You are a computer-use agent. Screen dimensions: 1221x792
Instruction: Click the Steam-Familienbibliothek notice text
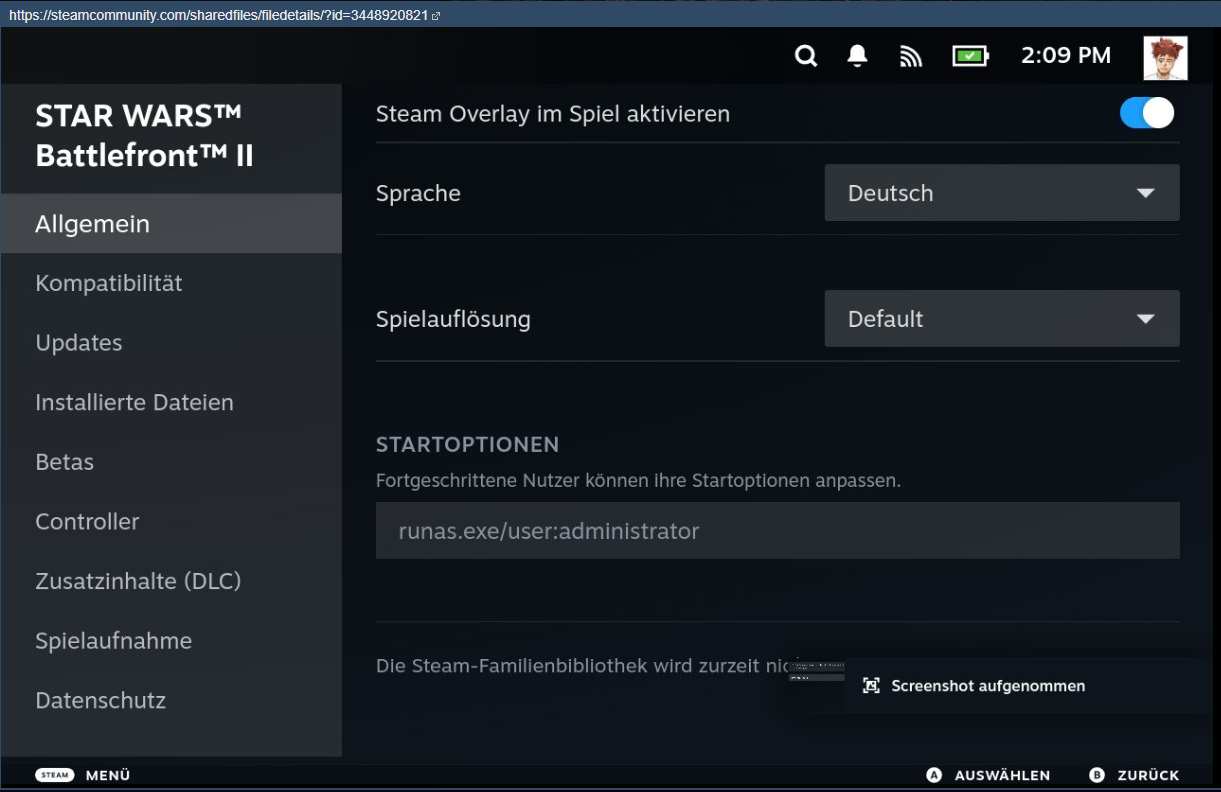580,665
